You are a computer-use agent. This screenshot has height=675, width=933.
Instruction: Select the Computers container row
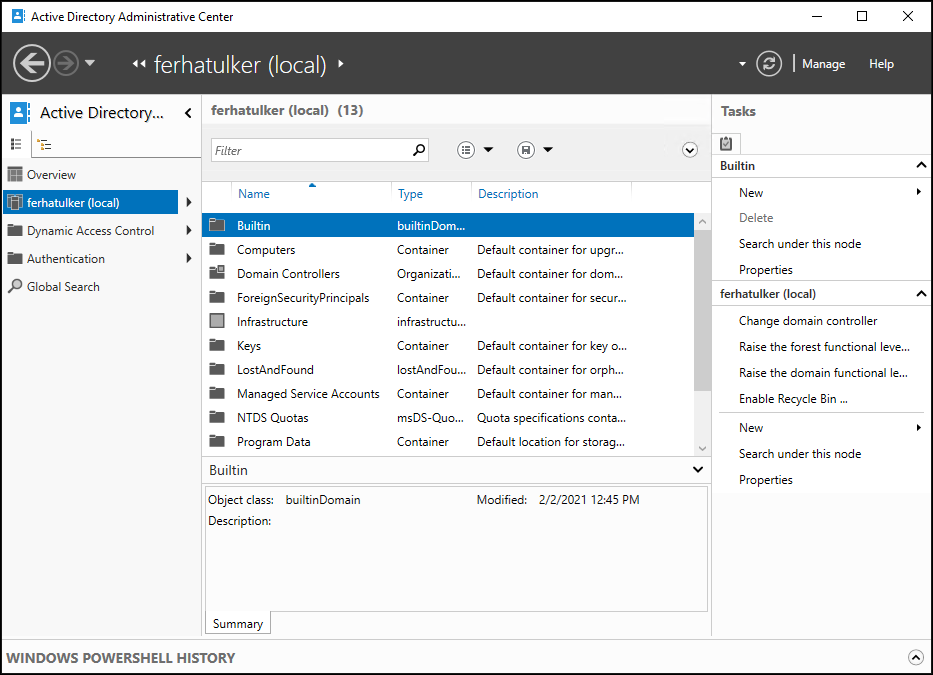(x=448, y=250)
